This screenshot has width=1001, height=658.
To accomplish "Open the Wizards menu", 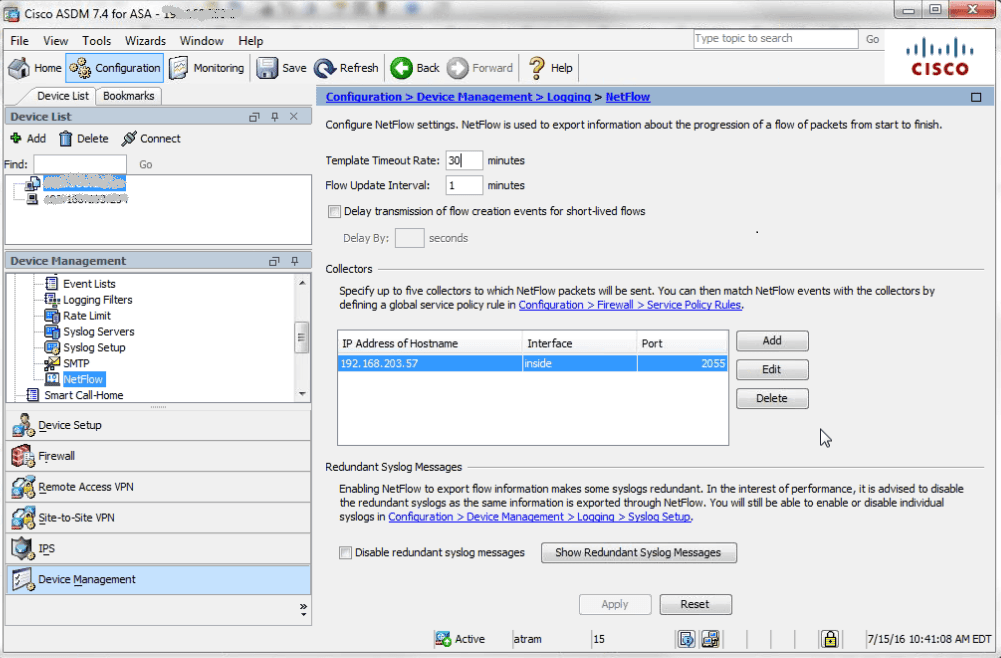I will [145, 41].
